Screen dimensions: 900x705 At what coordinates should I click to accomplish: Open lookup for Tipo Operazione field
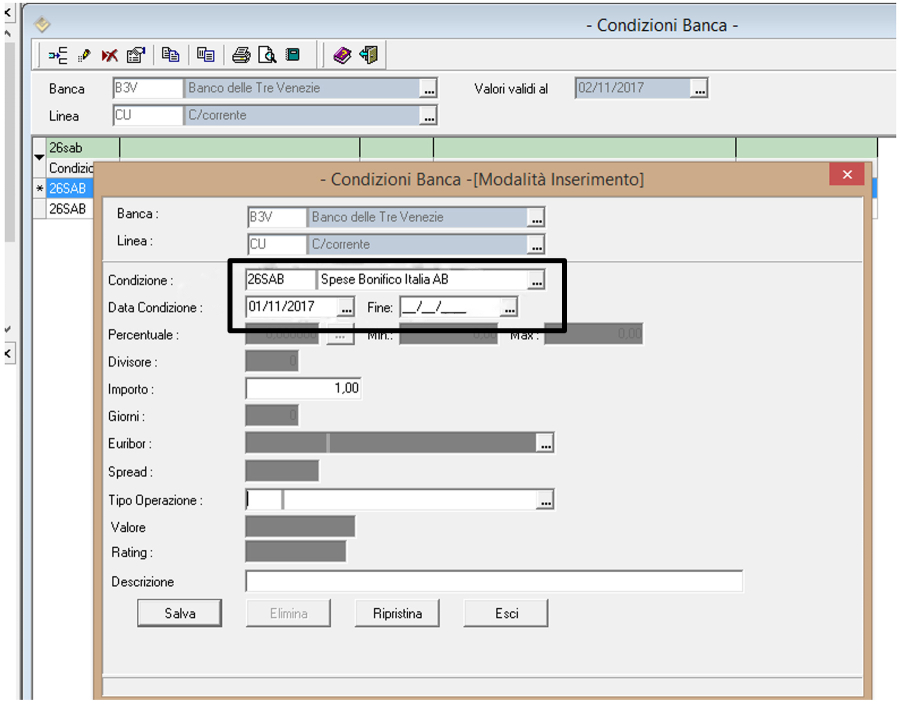click(545, 499)
